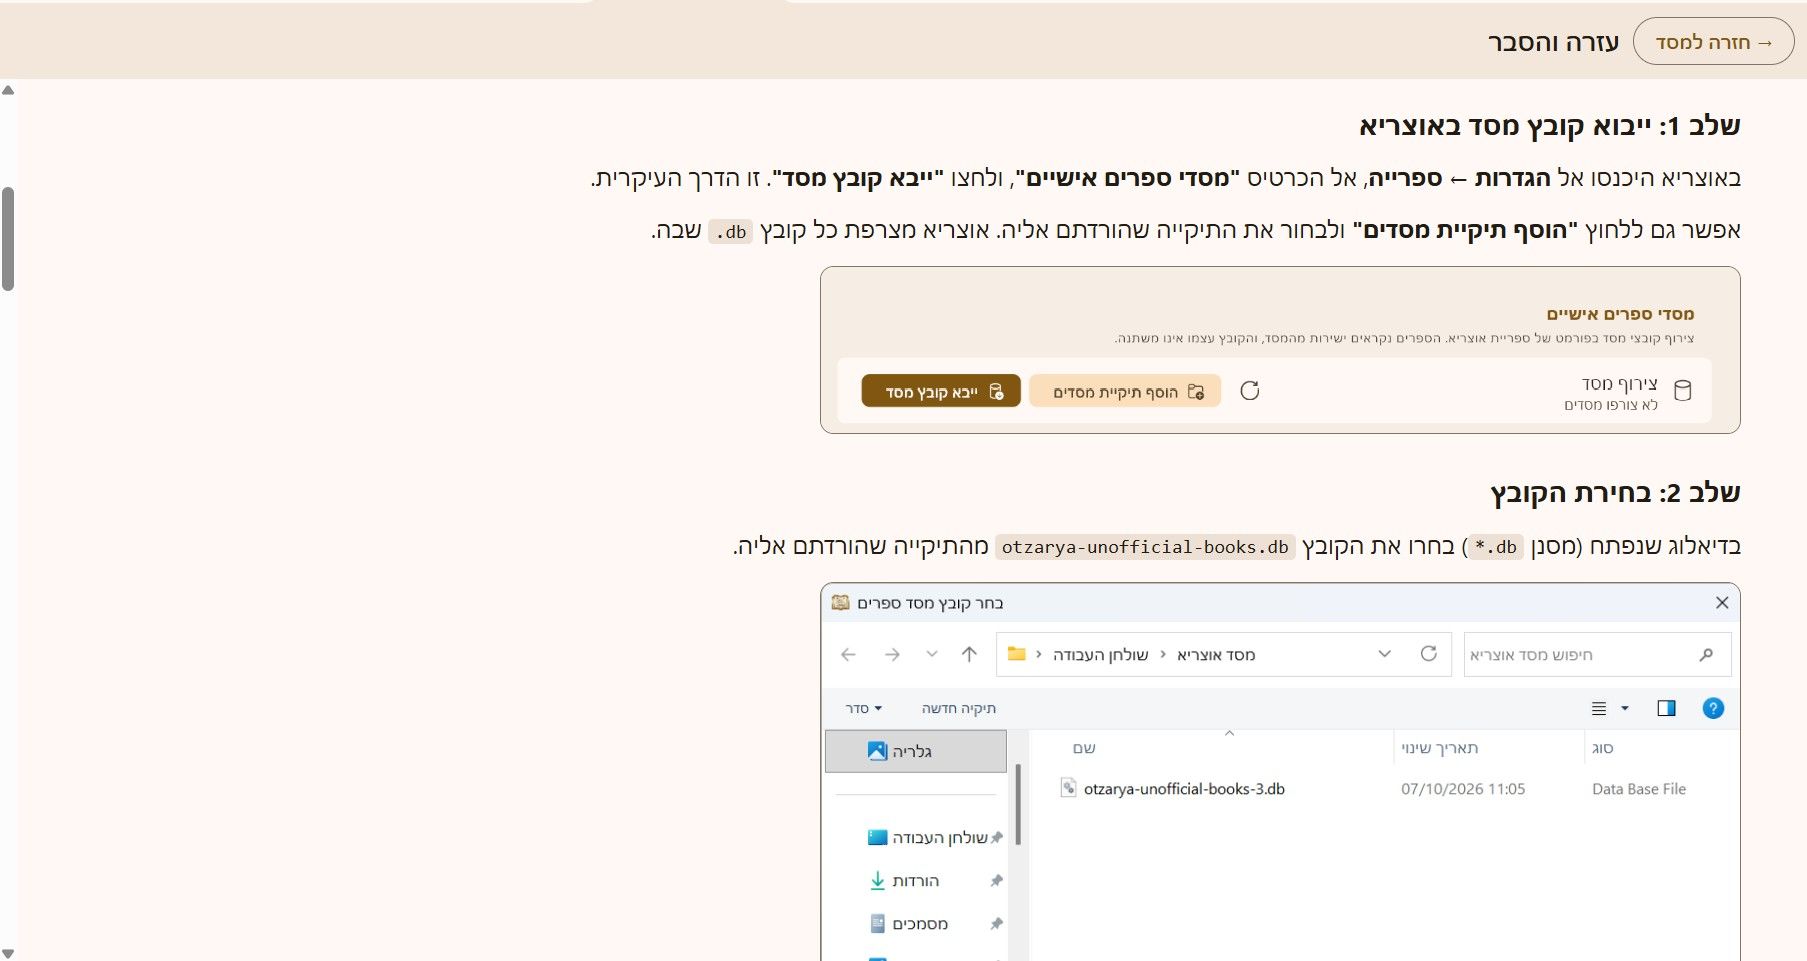Viewport: 1807px width, 961px height.
Task: Go forward with the right arrow in file dialog
Action: click(x=892, y=655)
